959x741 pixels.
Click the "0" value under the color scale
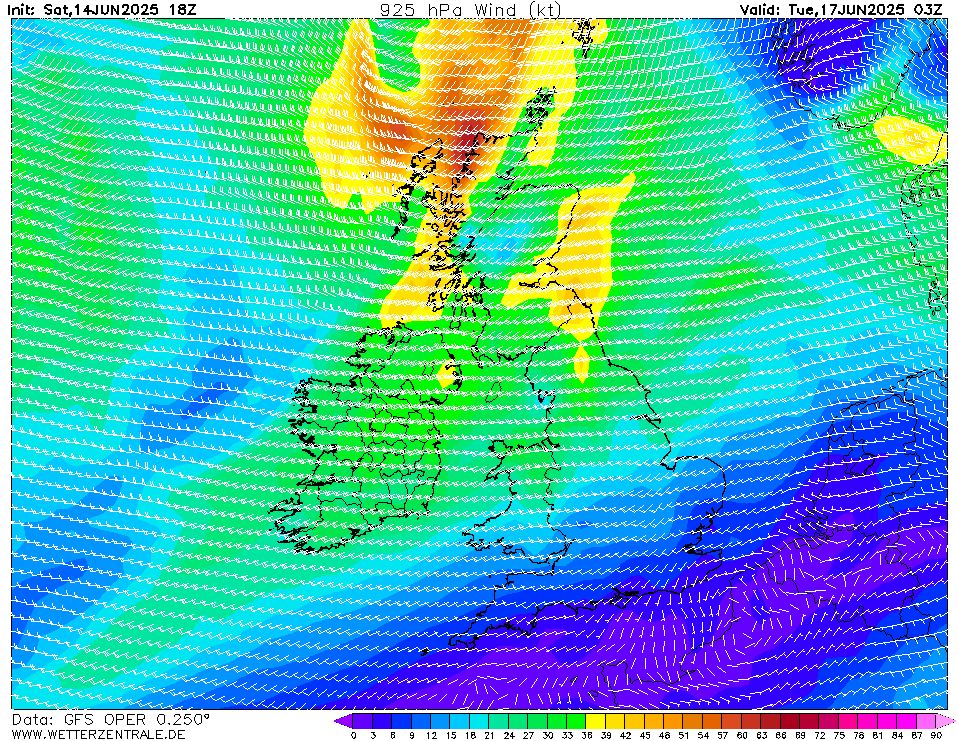354,735
